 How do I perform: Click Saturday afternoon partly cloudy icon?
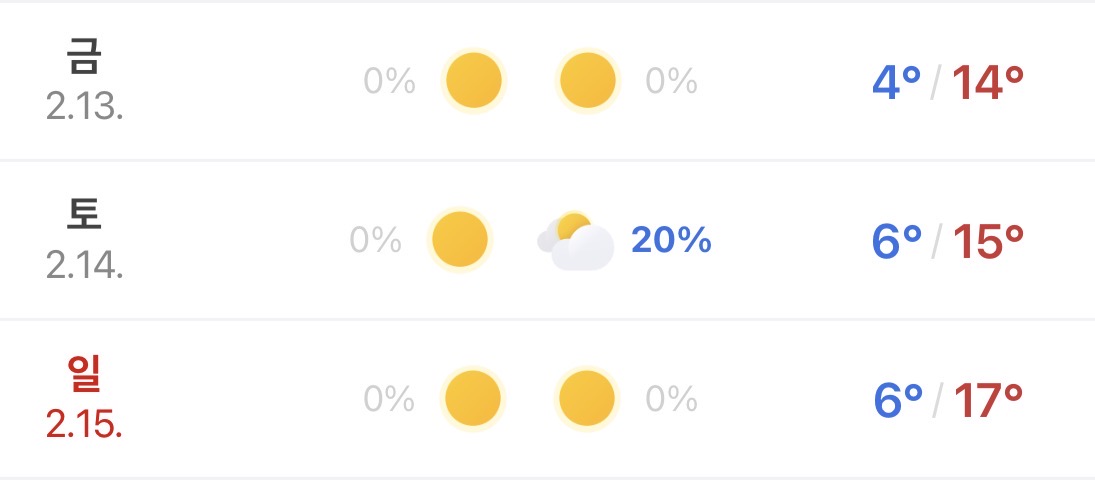tap(576, 241)
